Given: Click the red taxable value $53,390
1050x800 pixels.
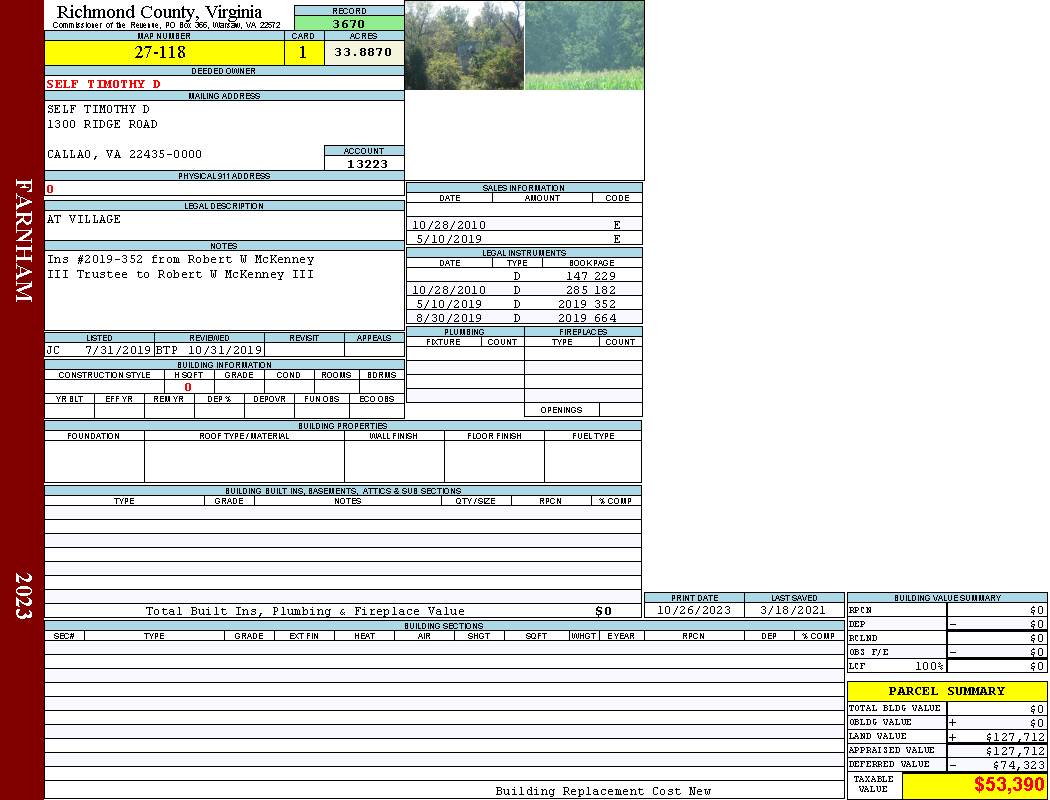Looking at the screenshot, I should coord(1008,785).
